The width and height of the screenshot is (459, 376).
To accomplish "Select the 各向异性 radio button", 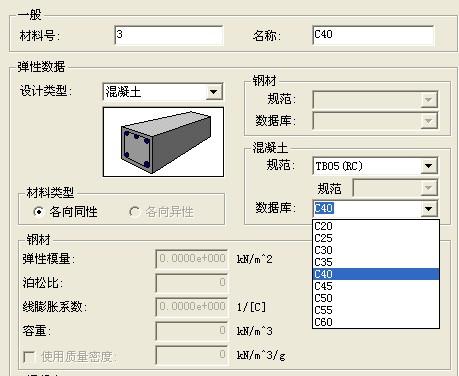I will (x=134, y=212).
